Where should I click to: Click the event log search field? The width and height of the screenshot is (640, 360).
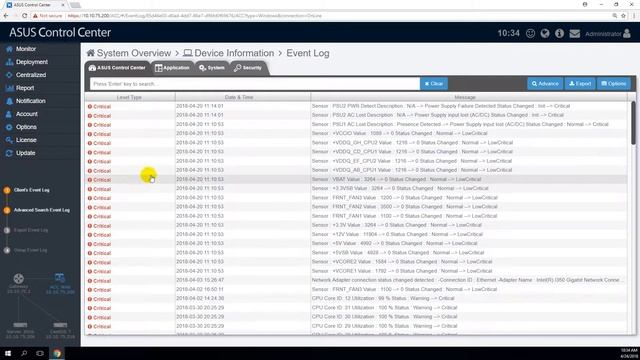point(255,84)
